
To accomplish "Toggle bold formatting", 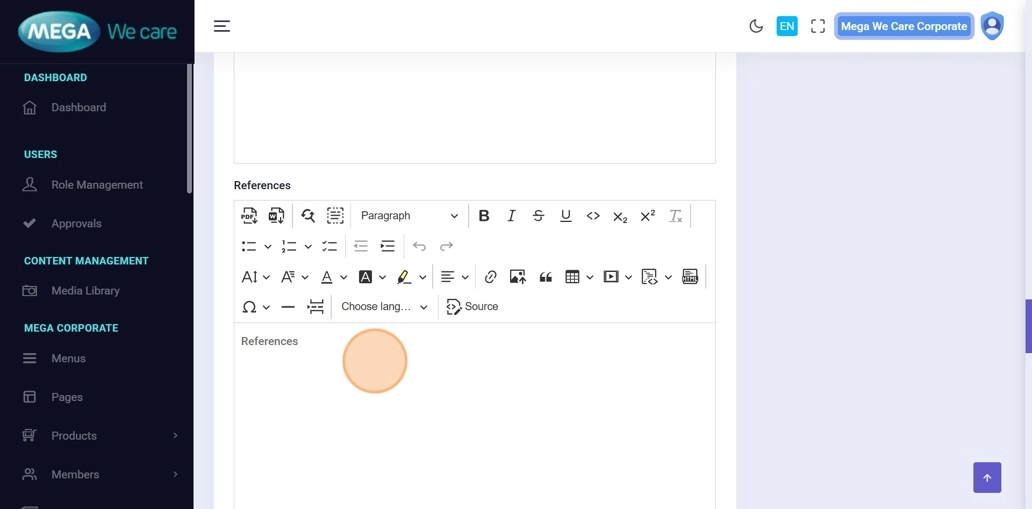I will click(x=484, y=216).
